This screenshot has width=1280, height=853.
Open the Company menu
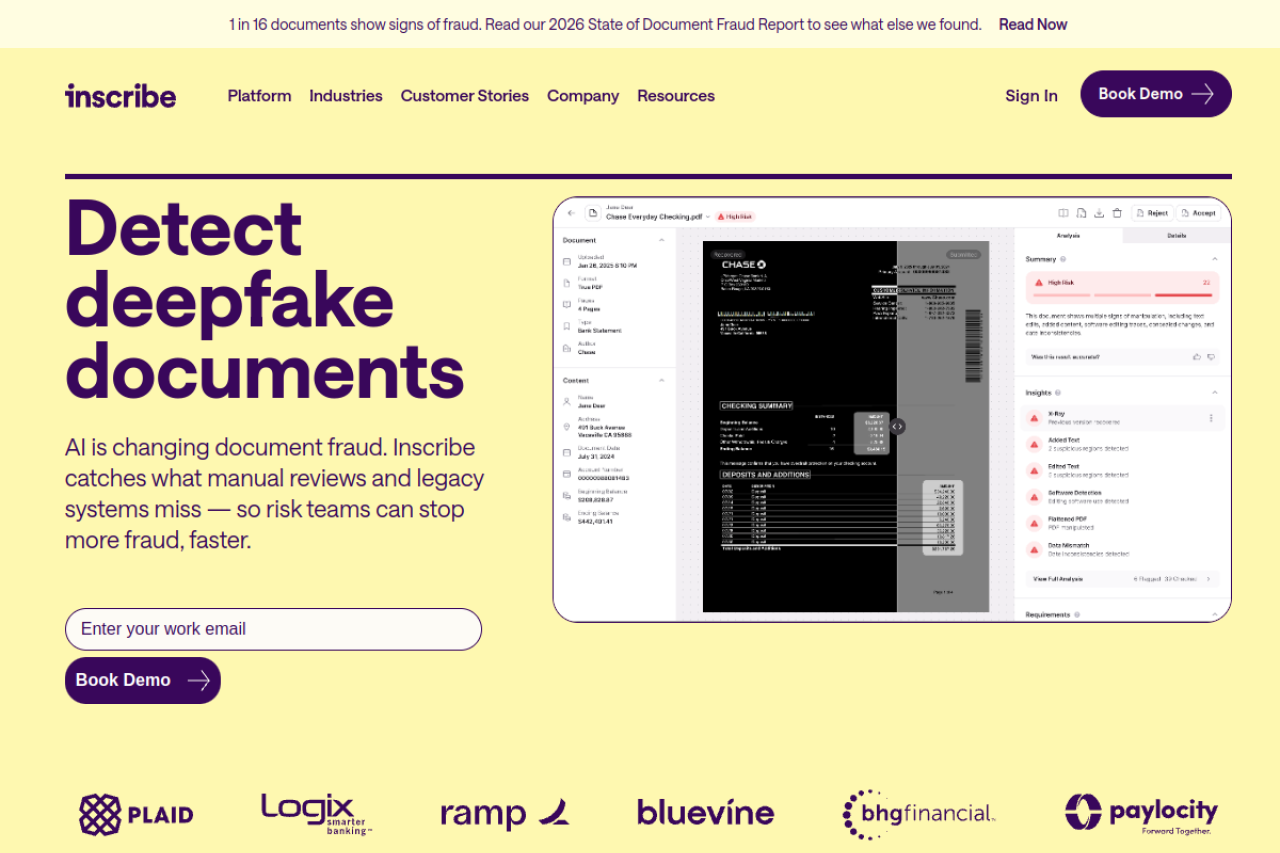[x=583, y=96]
